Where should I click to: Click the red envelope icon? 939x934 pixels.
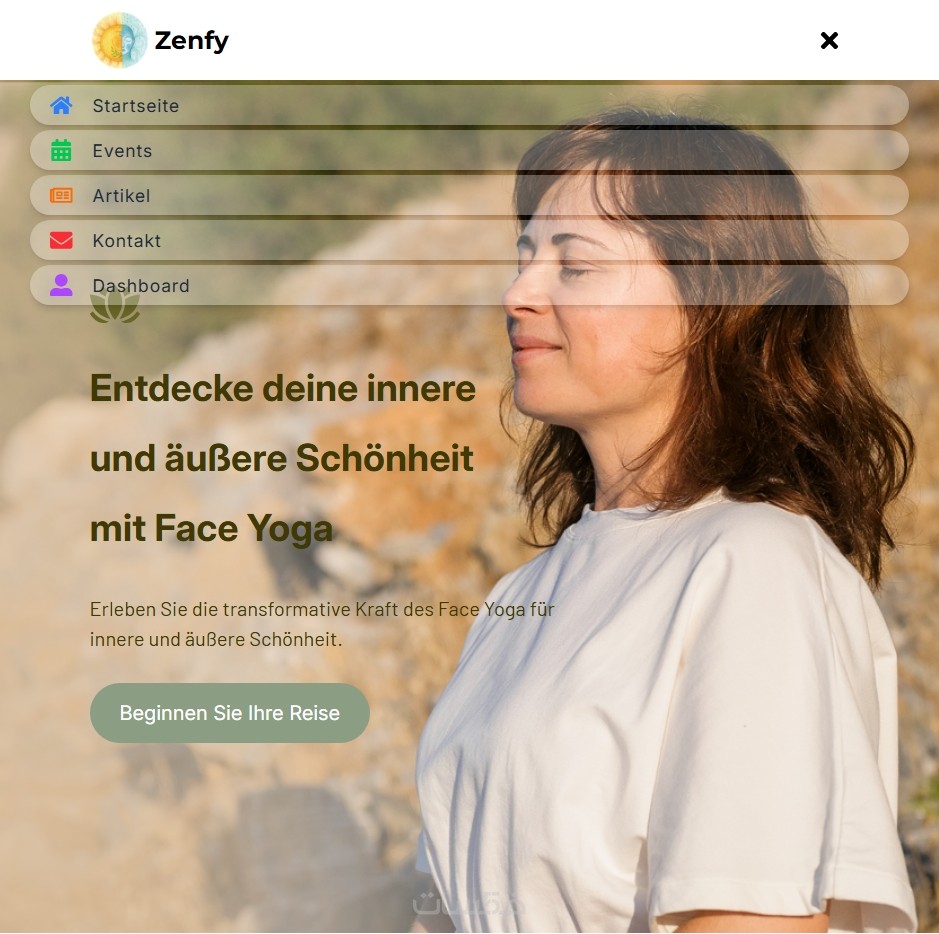61,240
